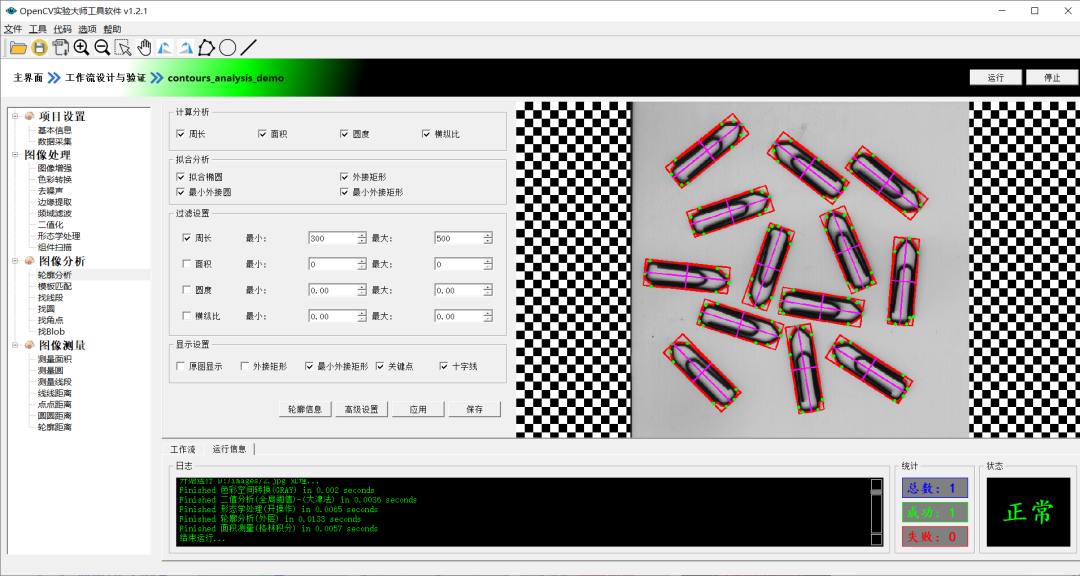
Task: Increase the 周长 minimum spinner value
Action: click(362, 236)
